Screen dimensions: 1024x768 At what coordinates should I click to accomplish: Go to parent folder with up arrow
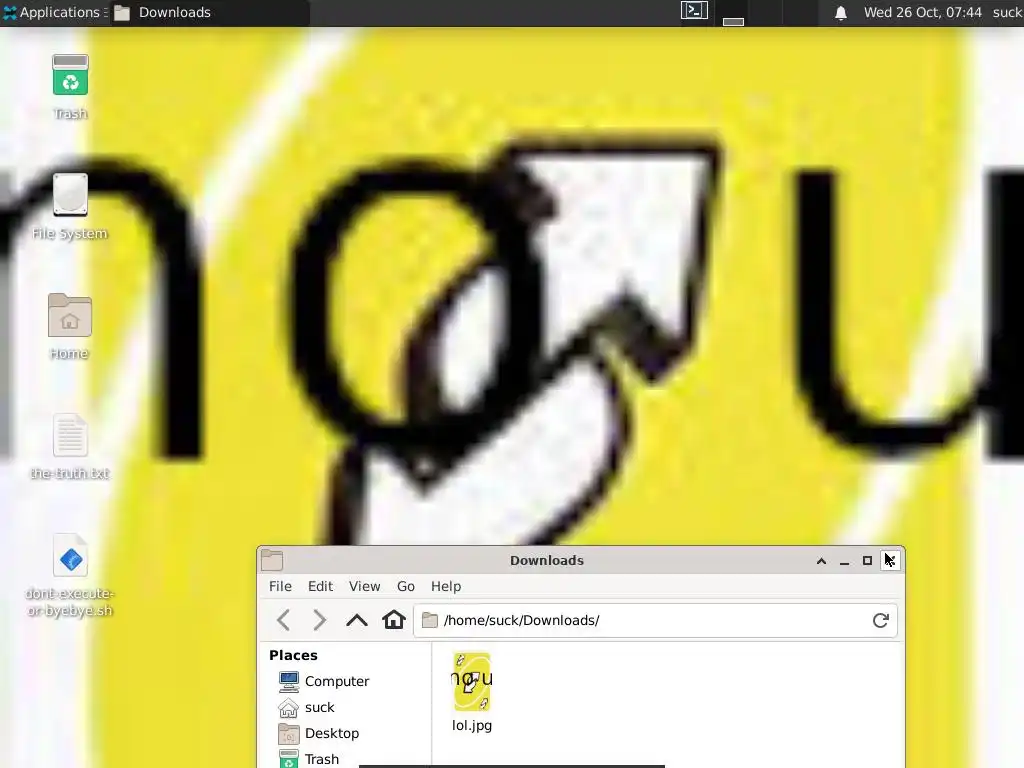coord(357,620)
